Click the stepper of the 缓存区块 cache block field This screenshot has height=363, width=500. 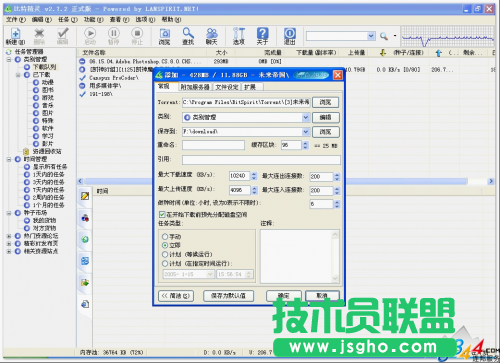tap(305, 145)
